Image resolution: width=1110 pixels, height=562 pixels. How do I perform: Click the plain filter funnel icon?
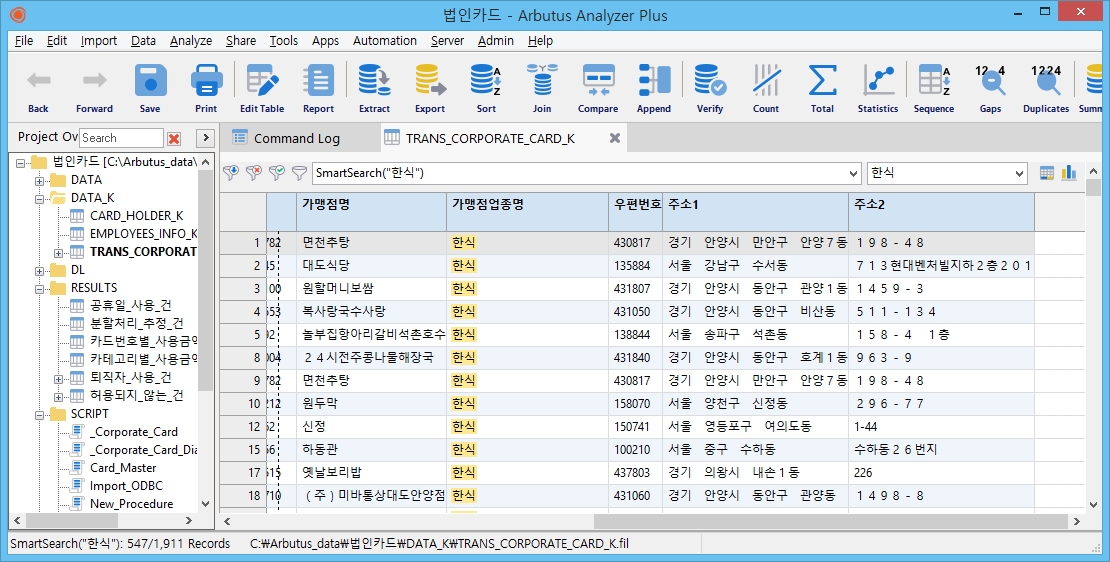[x=299, y=173]
